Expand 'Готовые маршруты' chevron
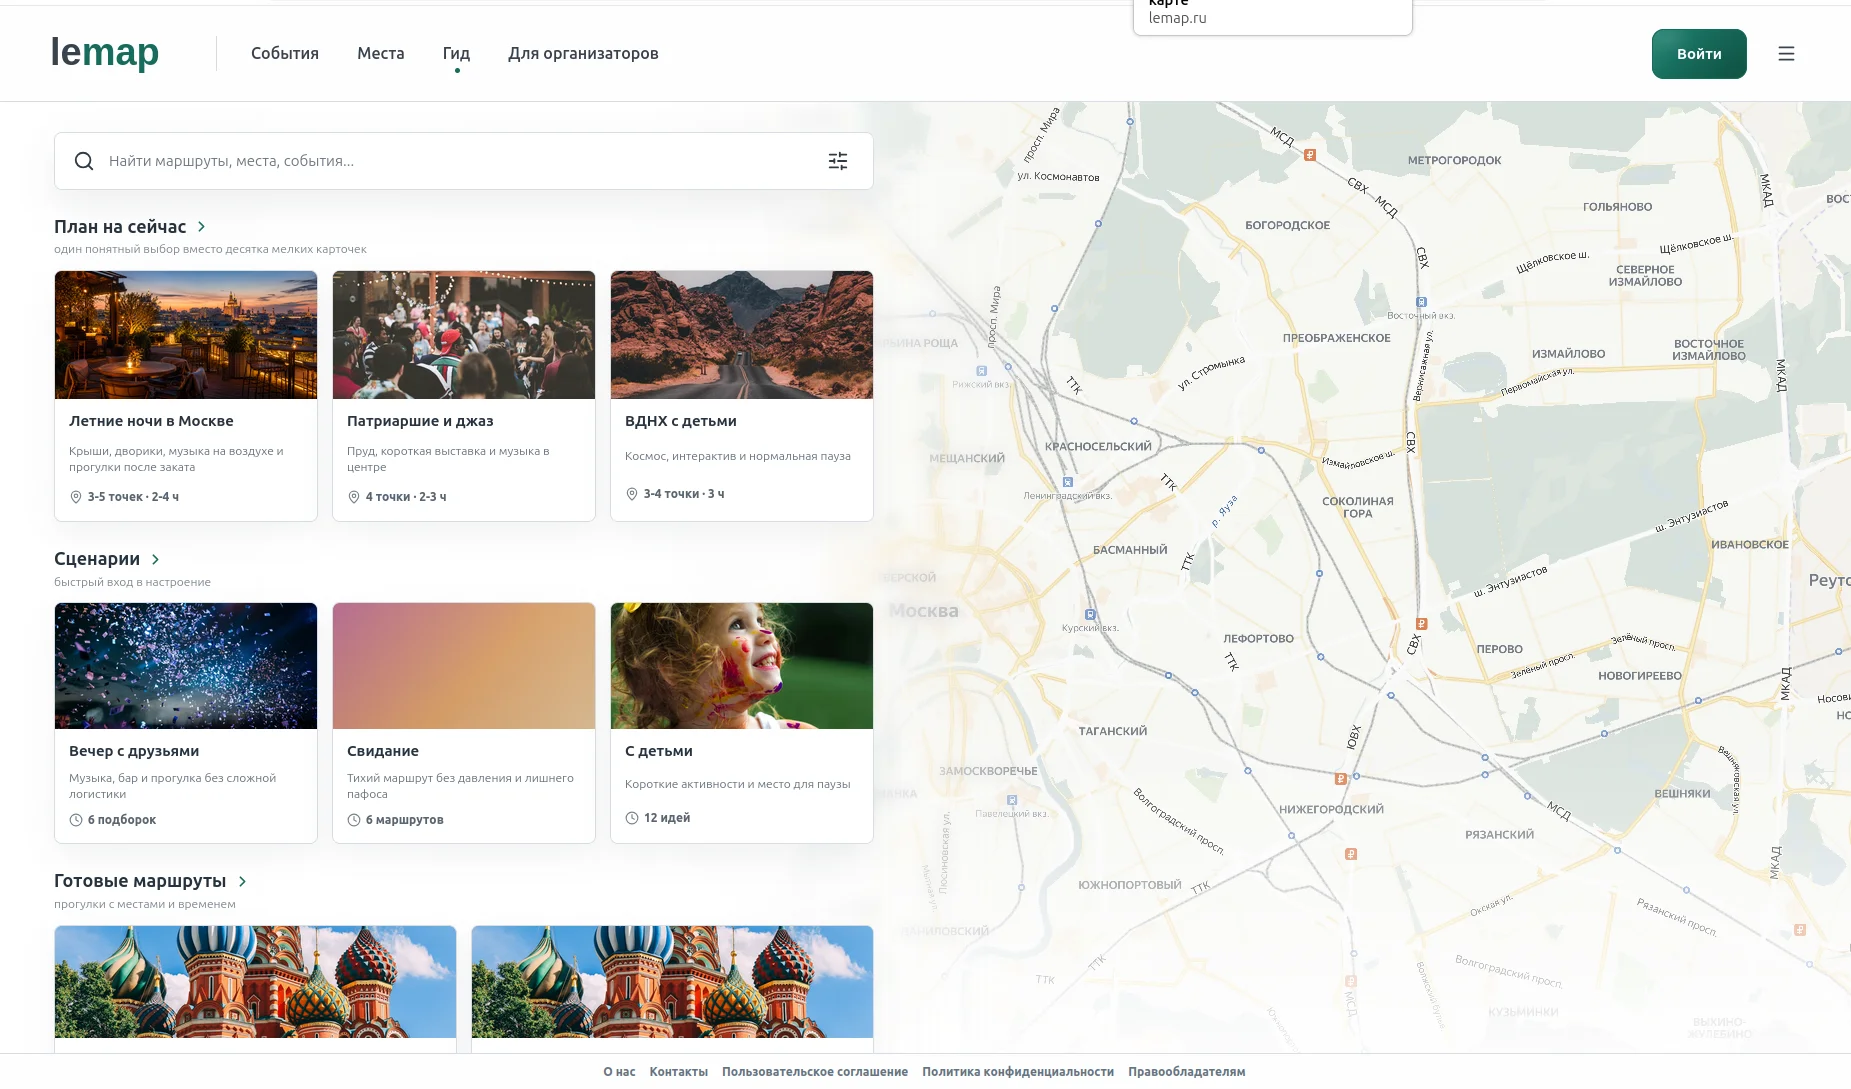The height and width of the screenshot is (1089, 1851). [242, 881]
